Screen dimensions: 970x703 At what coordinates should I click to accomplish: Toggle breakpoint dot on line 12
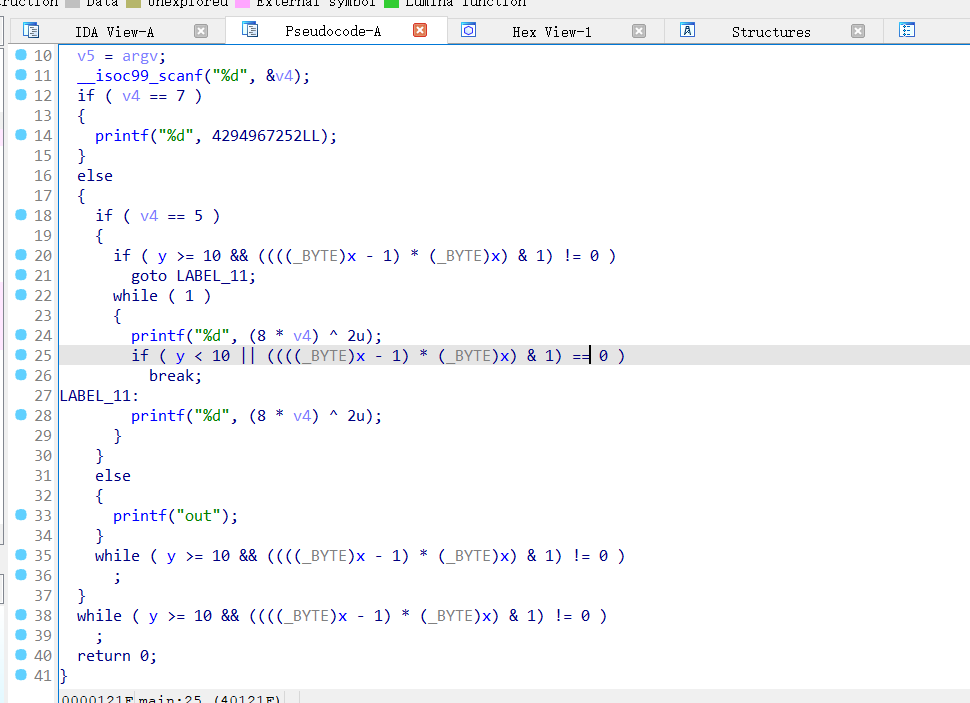pos(21,95)
